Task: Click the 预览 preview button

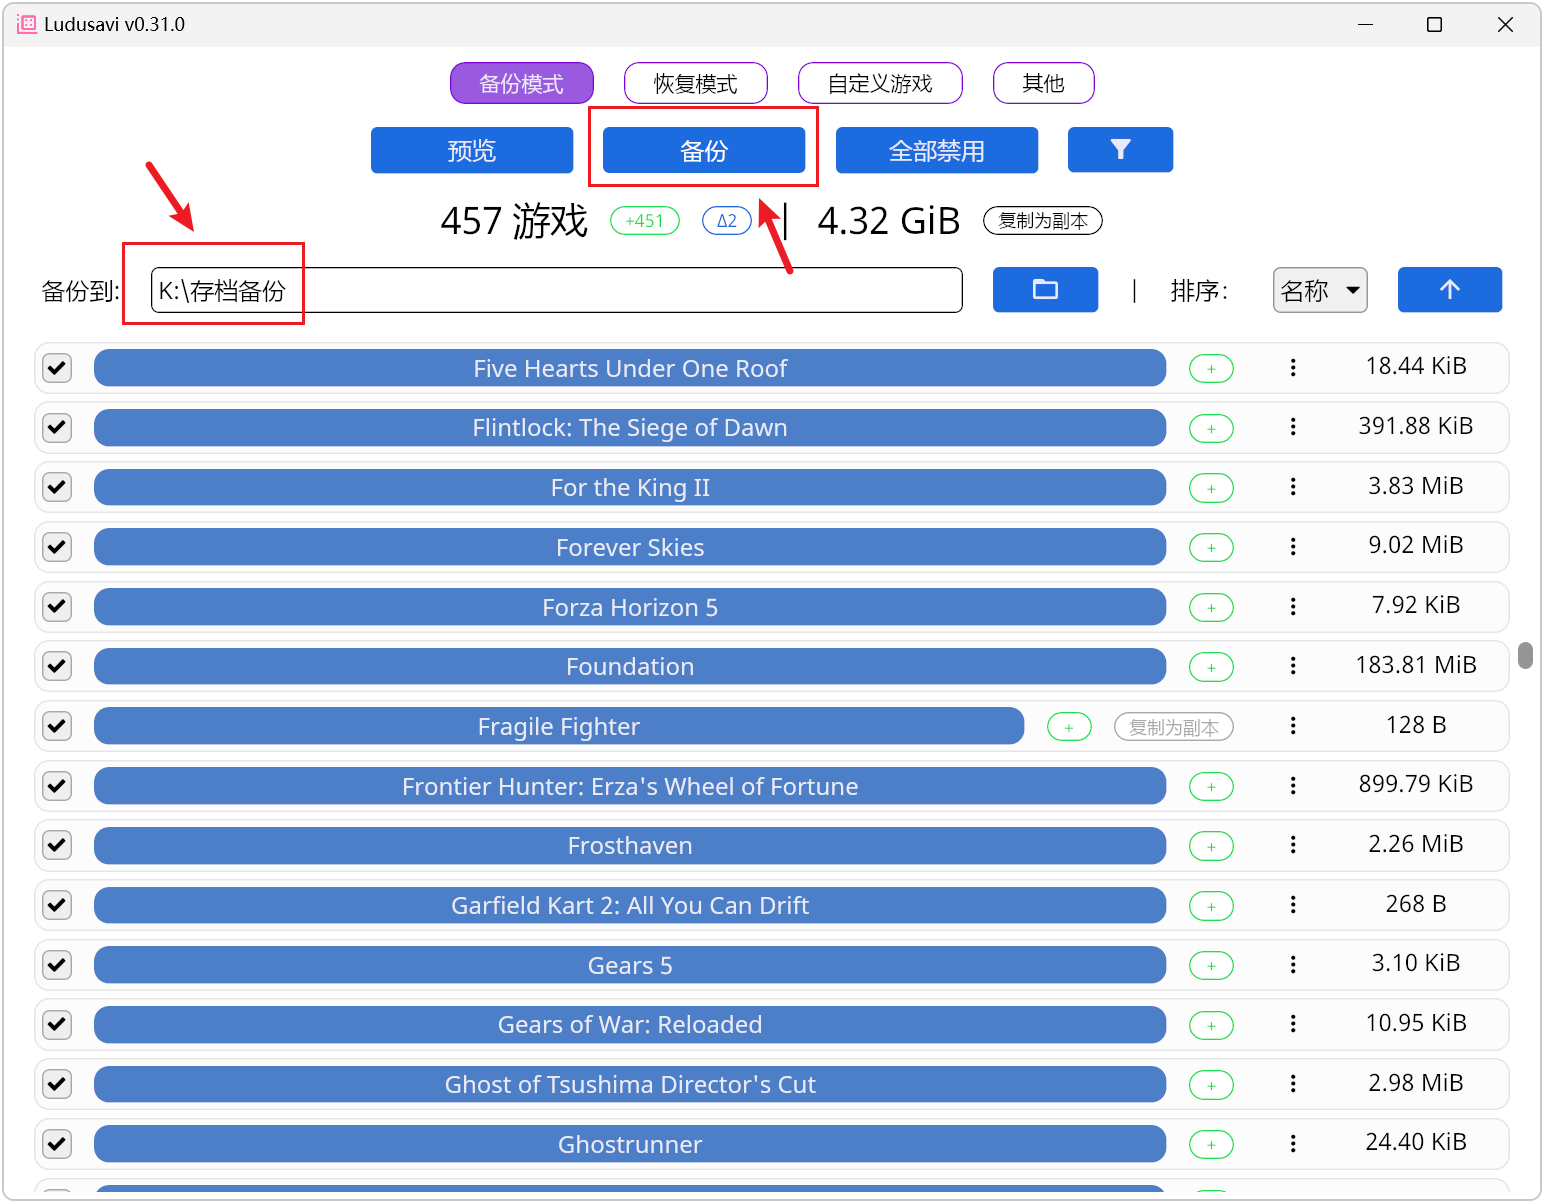Action: coord(472,150)
